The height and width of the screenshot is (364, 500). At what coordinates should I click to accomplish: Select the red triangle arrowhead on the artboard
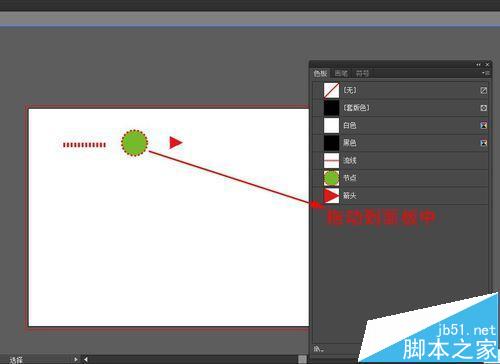176,143
